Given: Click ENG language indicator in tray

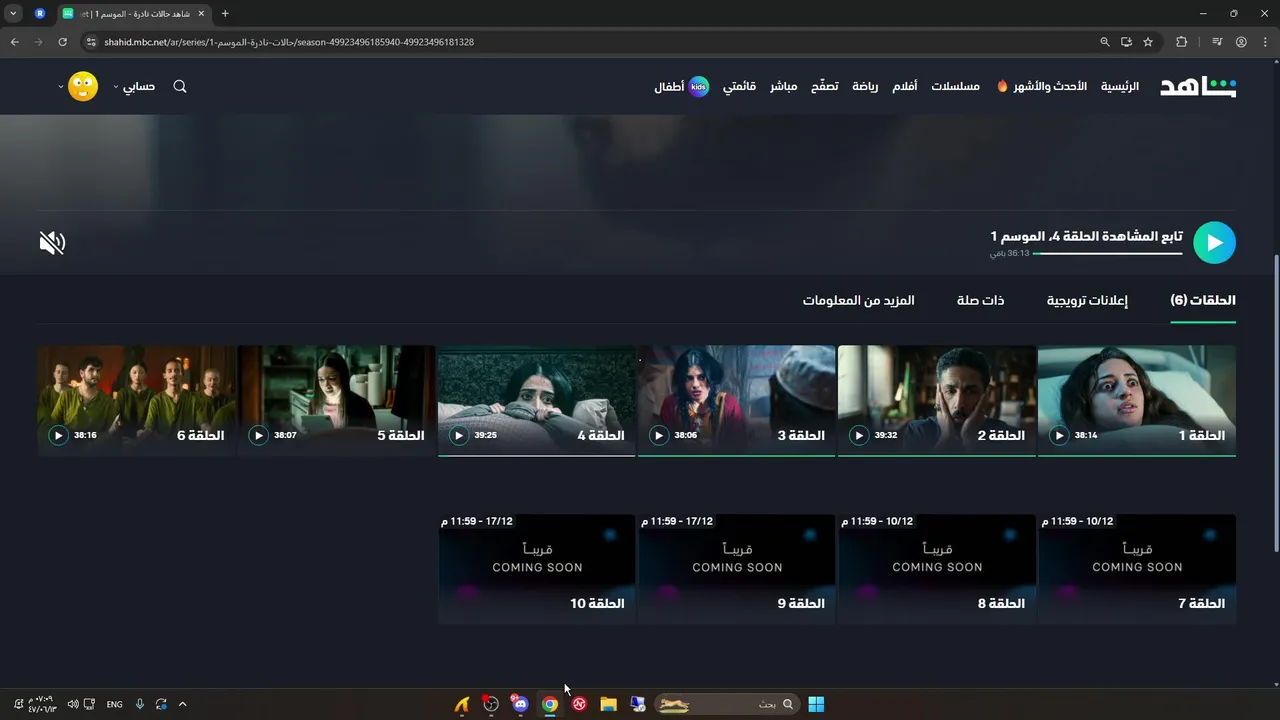Looking at the screenshot, I should [x=114, y=704].
